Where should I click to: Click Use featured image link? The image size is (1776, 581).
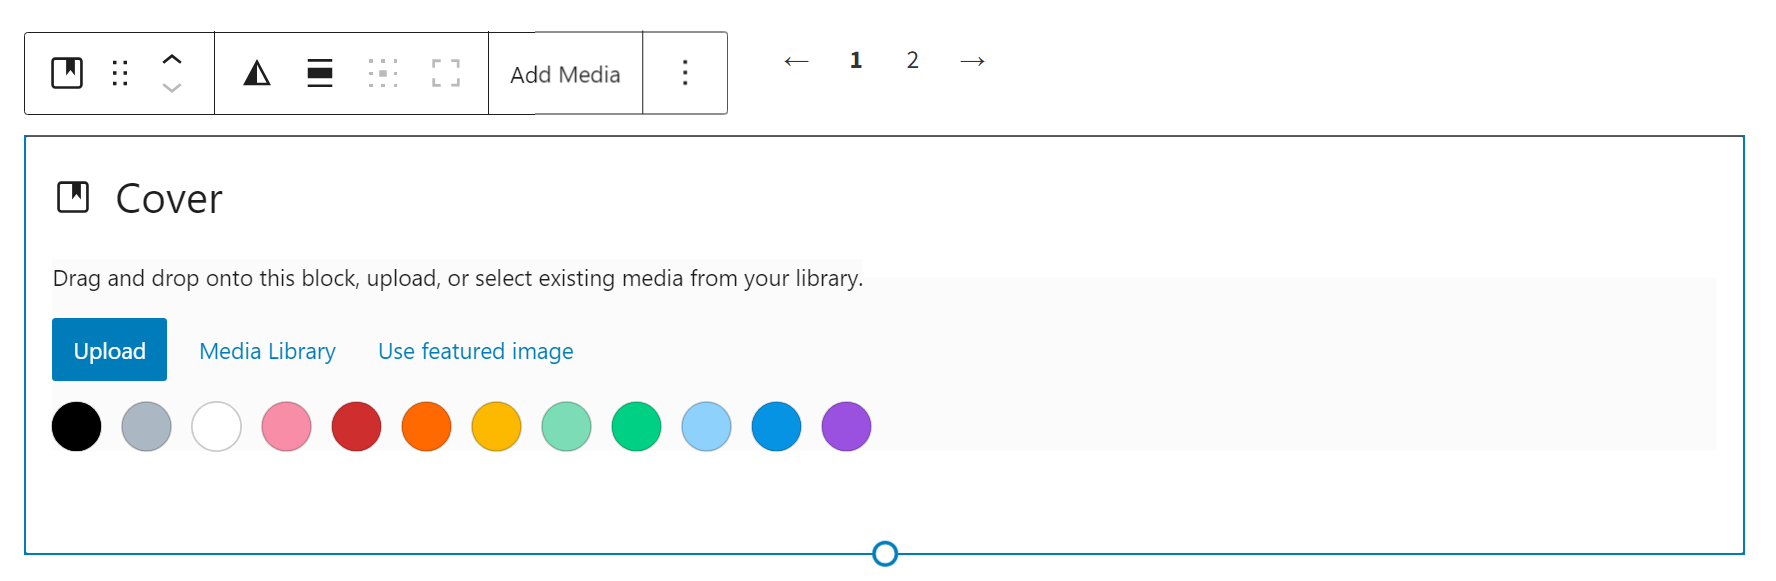[475, 351]
